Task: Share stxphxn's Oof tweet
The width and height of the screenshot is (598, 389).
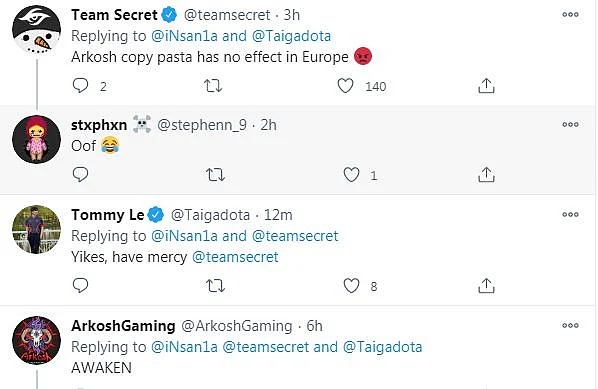Action: (x=486, y=175)
